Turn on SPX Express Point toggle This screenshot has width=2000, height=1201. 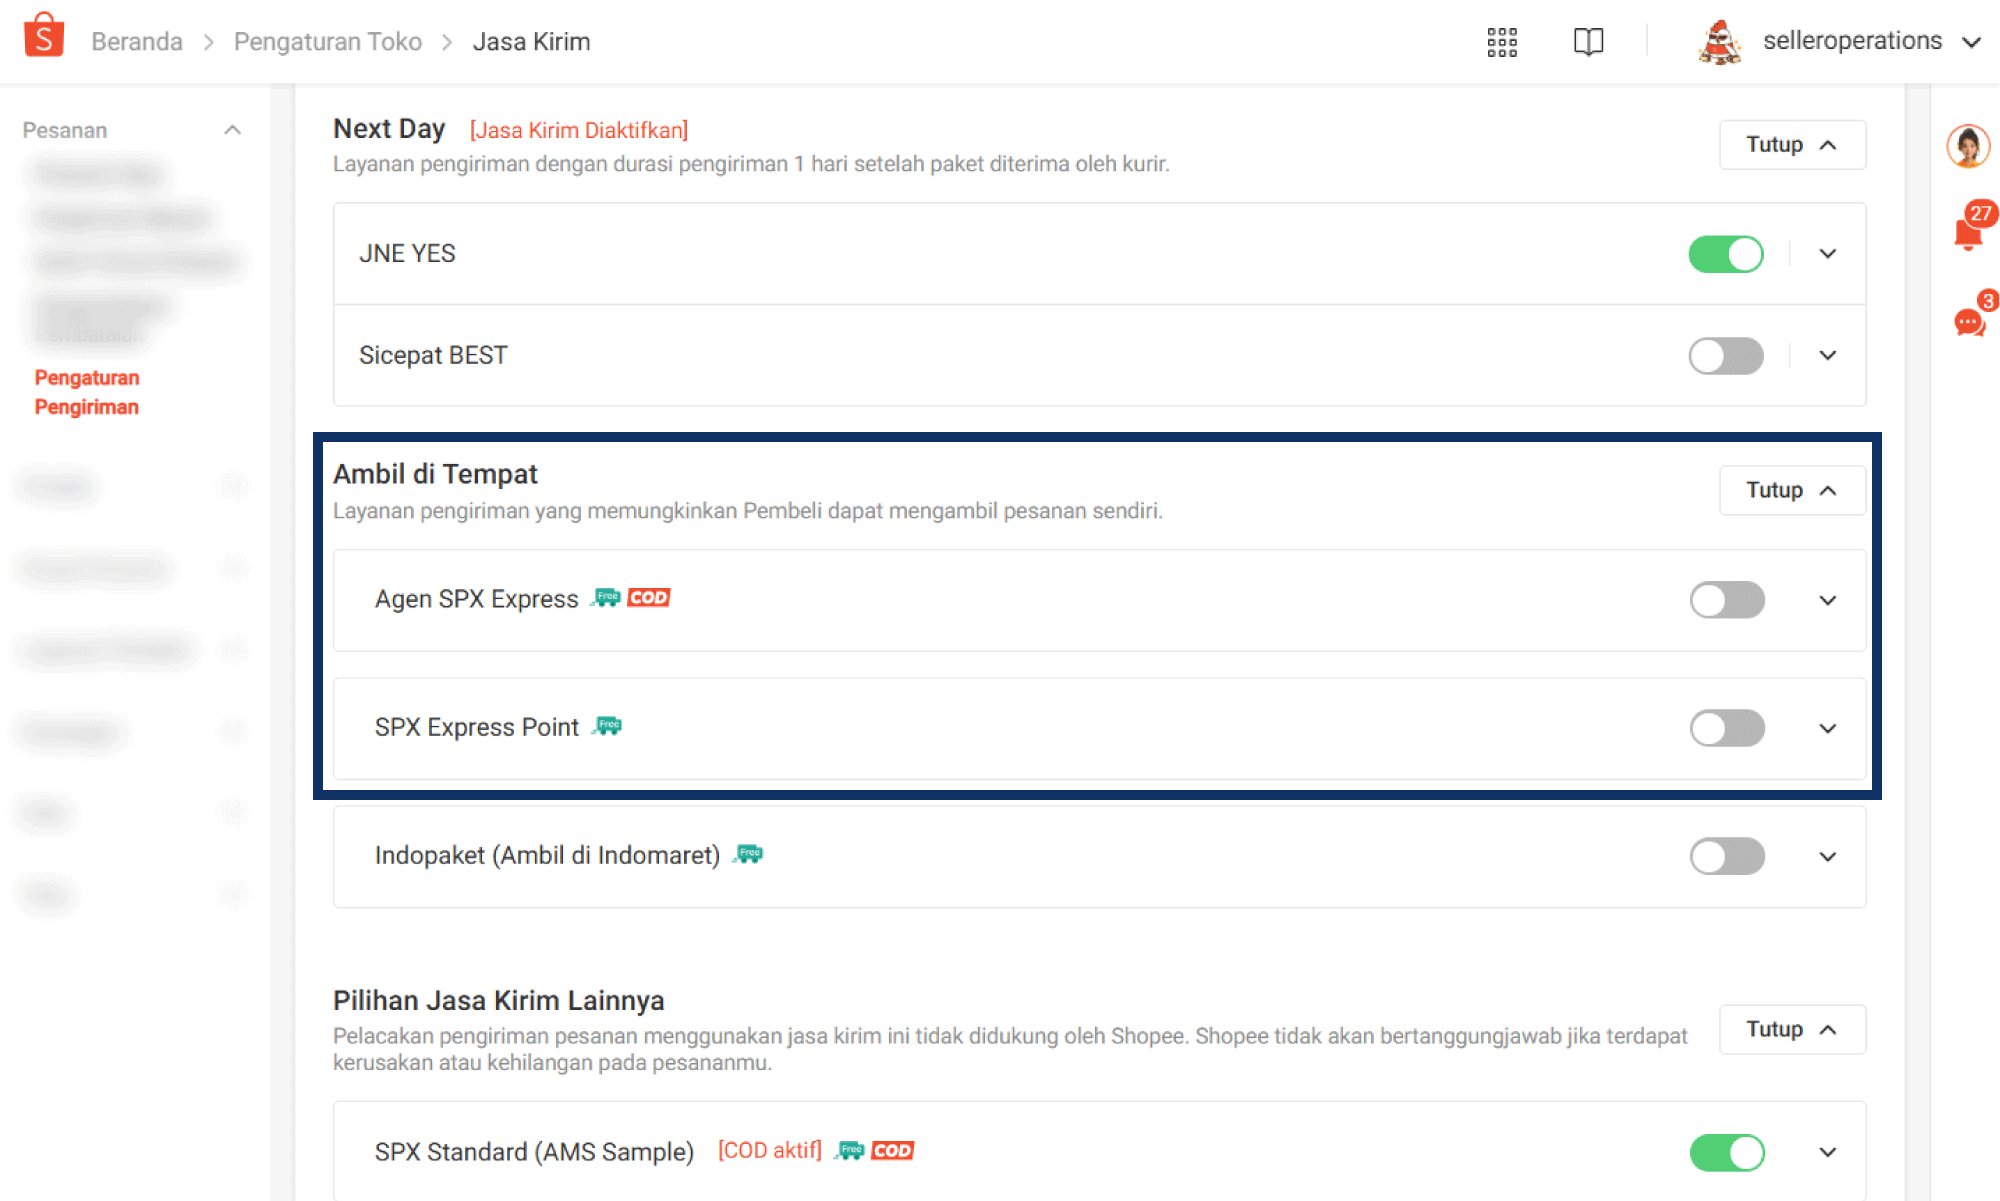1727,728
